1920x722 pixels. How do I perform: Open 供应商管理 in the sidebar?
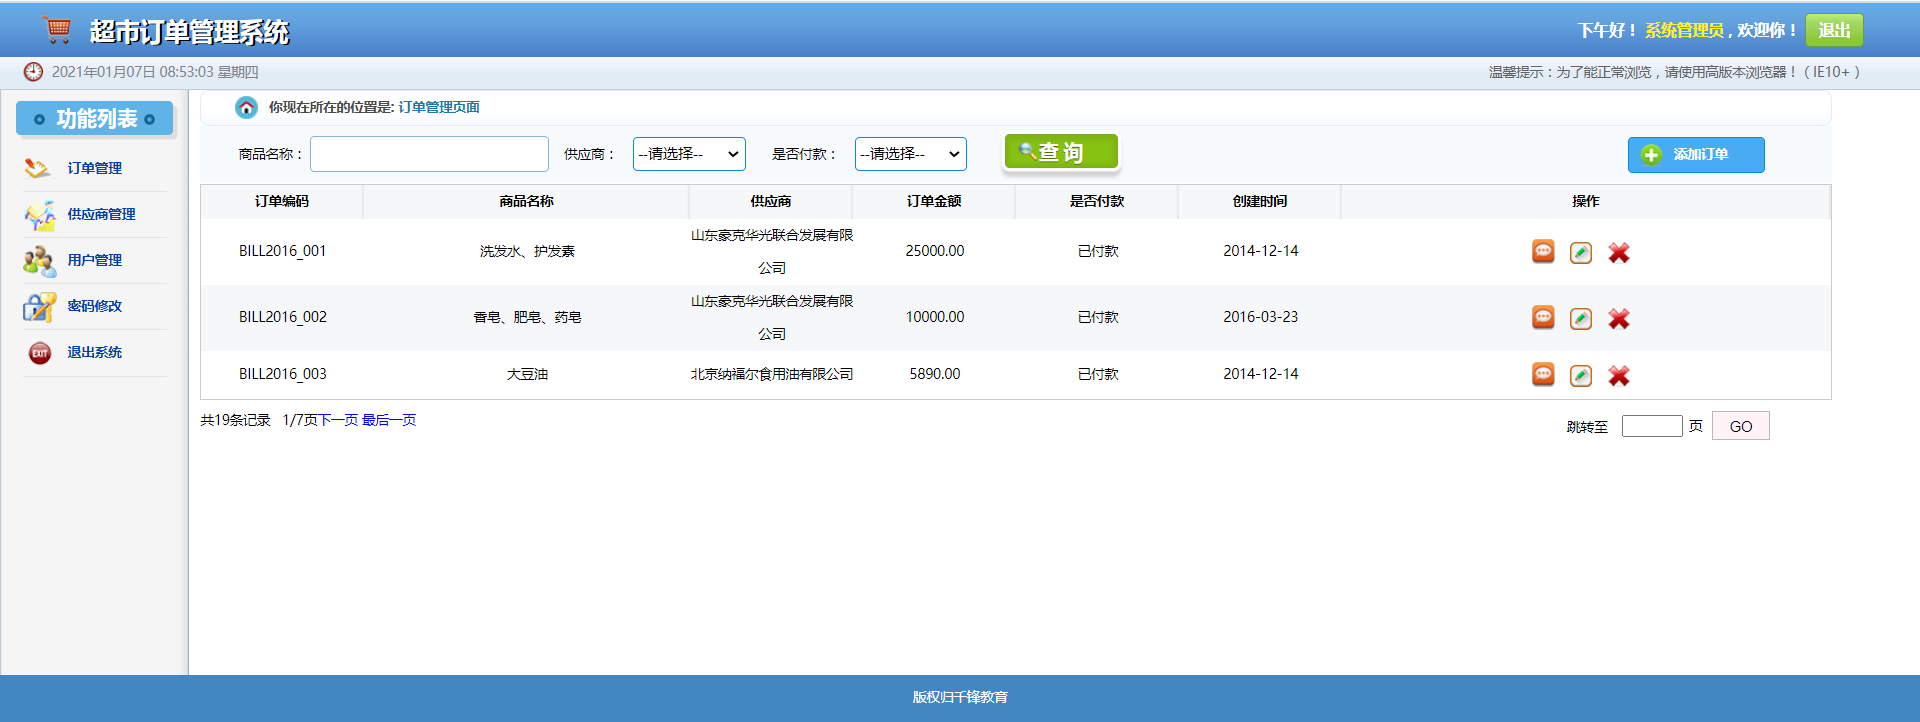[101, 214]
